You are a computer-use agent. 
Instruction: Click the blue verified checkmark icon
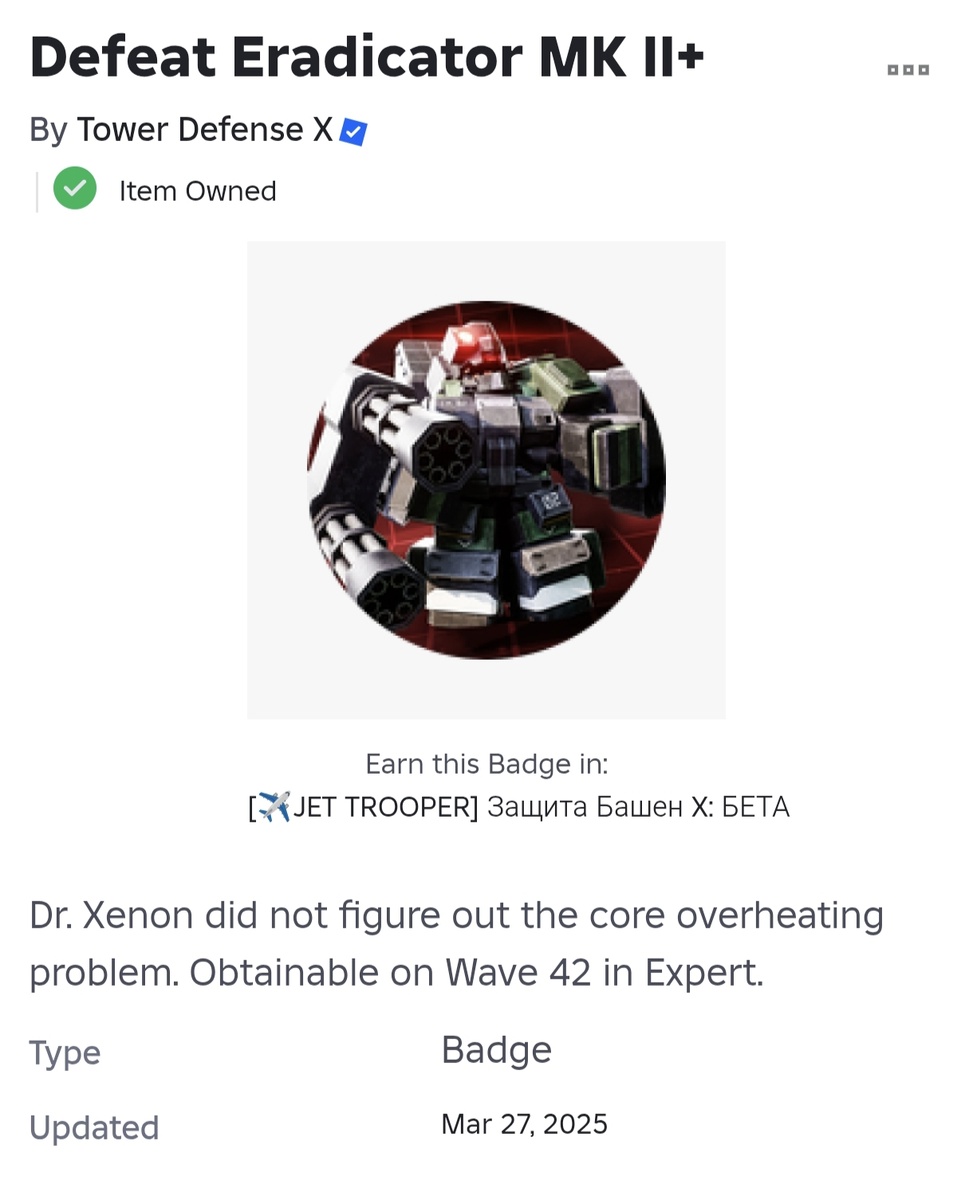pos(354,132)
